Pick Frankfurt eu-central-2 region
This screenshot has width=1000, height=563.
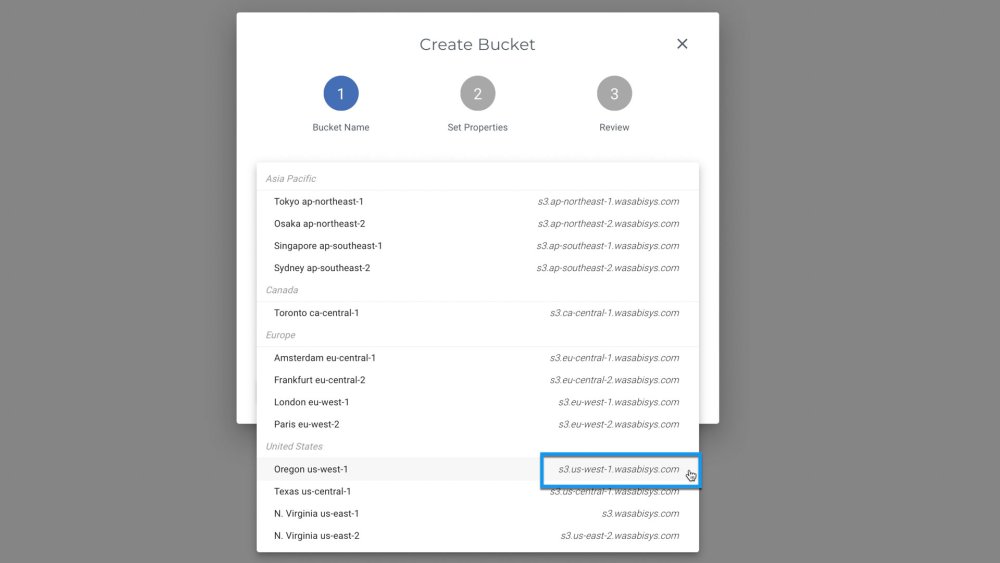pos(320,380)
